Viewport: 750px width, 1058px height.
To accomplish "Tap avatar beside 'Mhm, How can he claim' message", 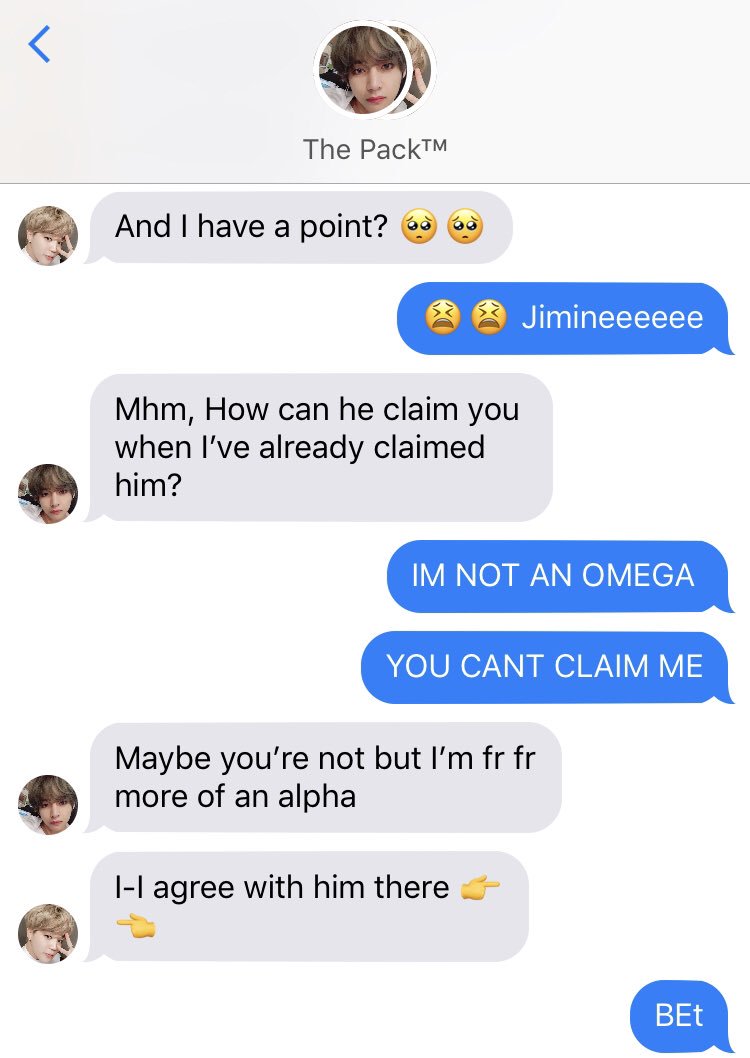I will point(48,494).
